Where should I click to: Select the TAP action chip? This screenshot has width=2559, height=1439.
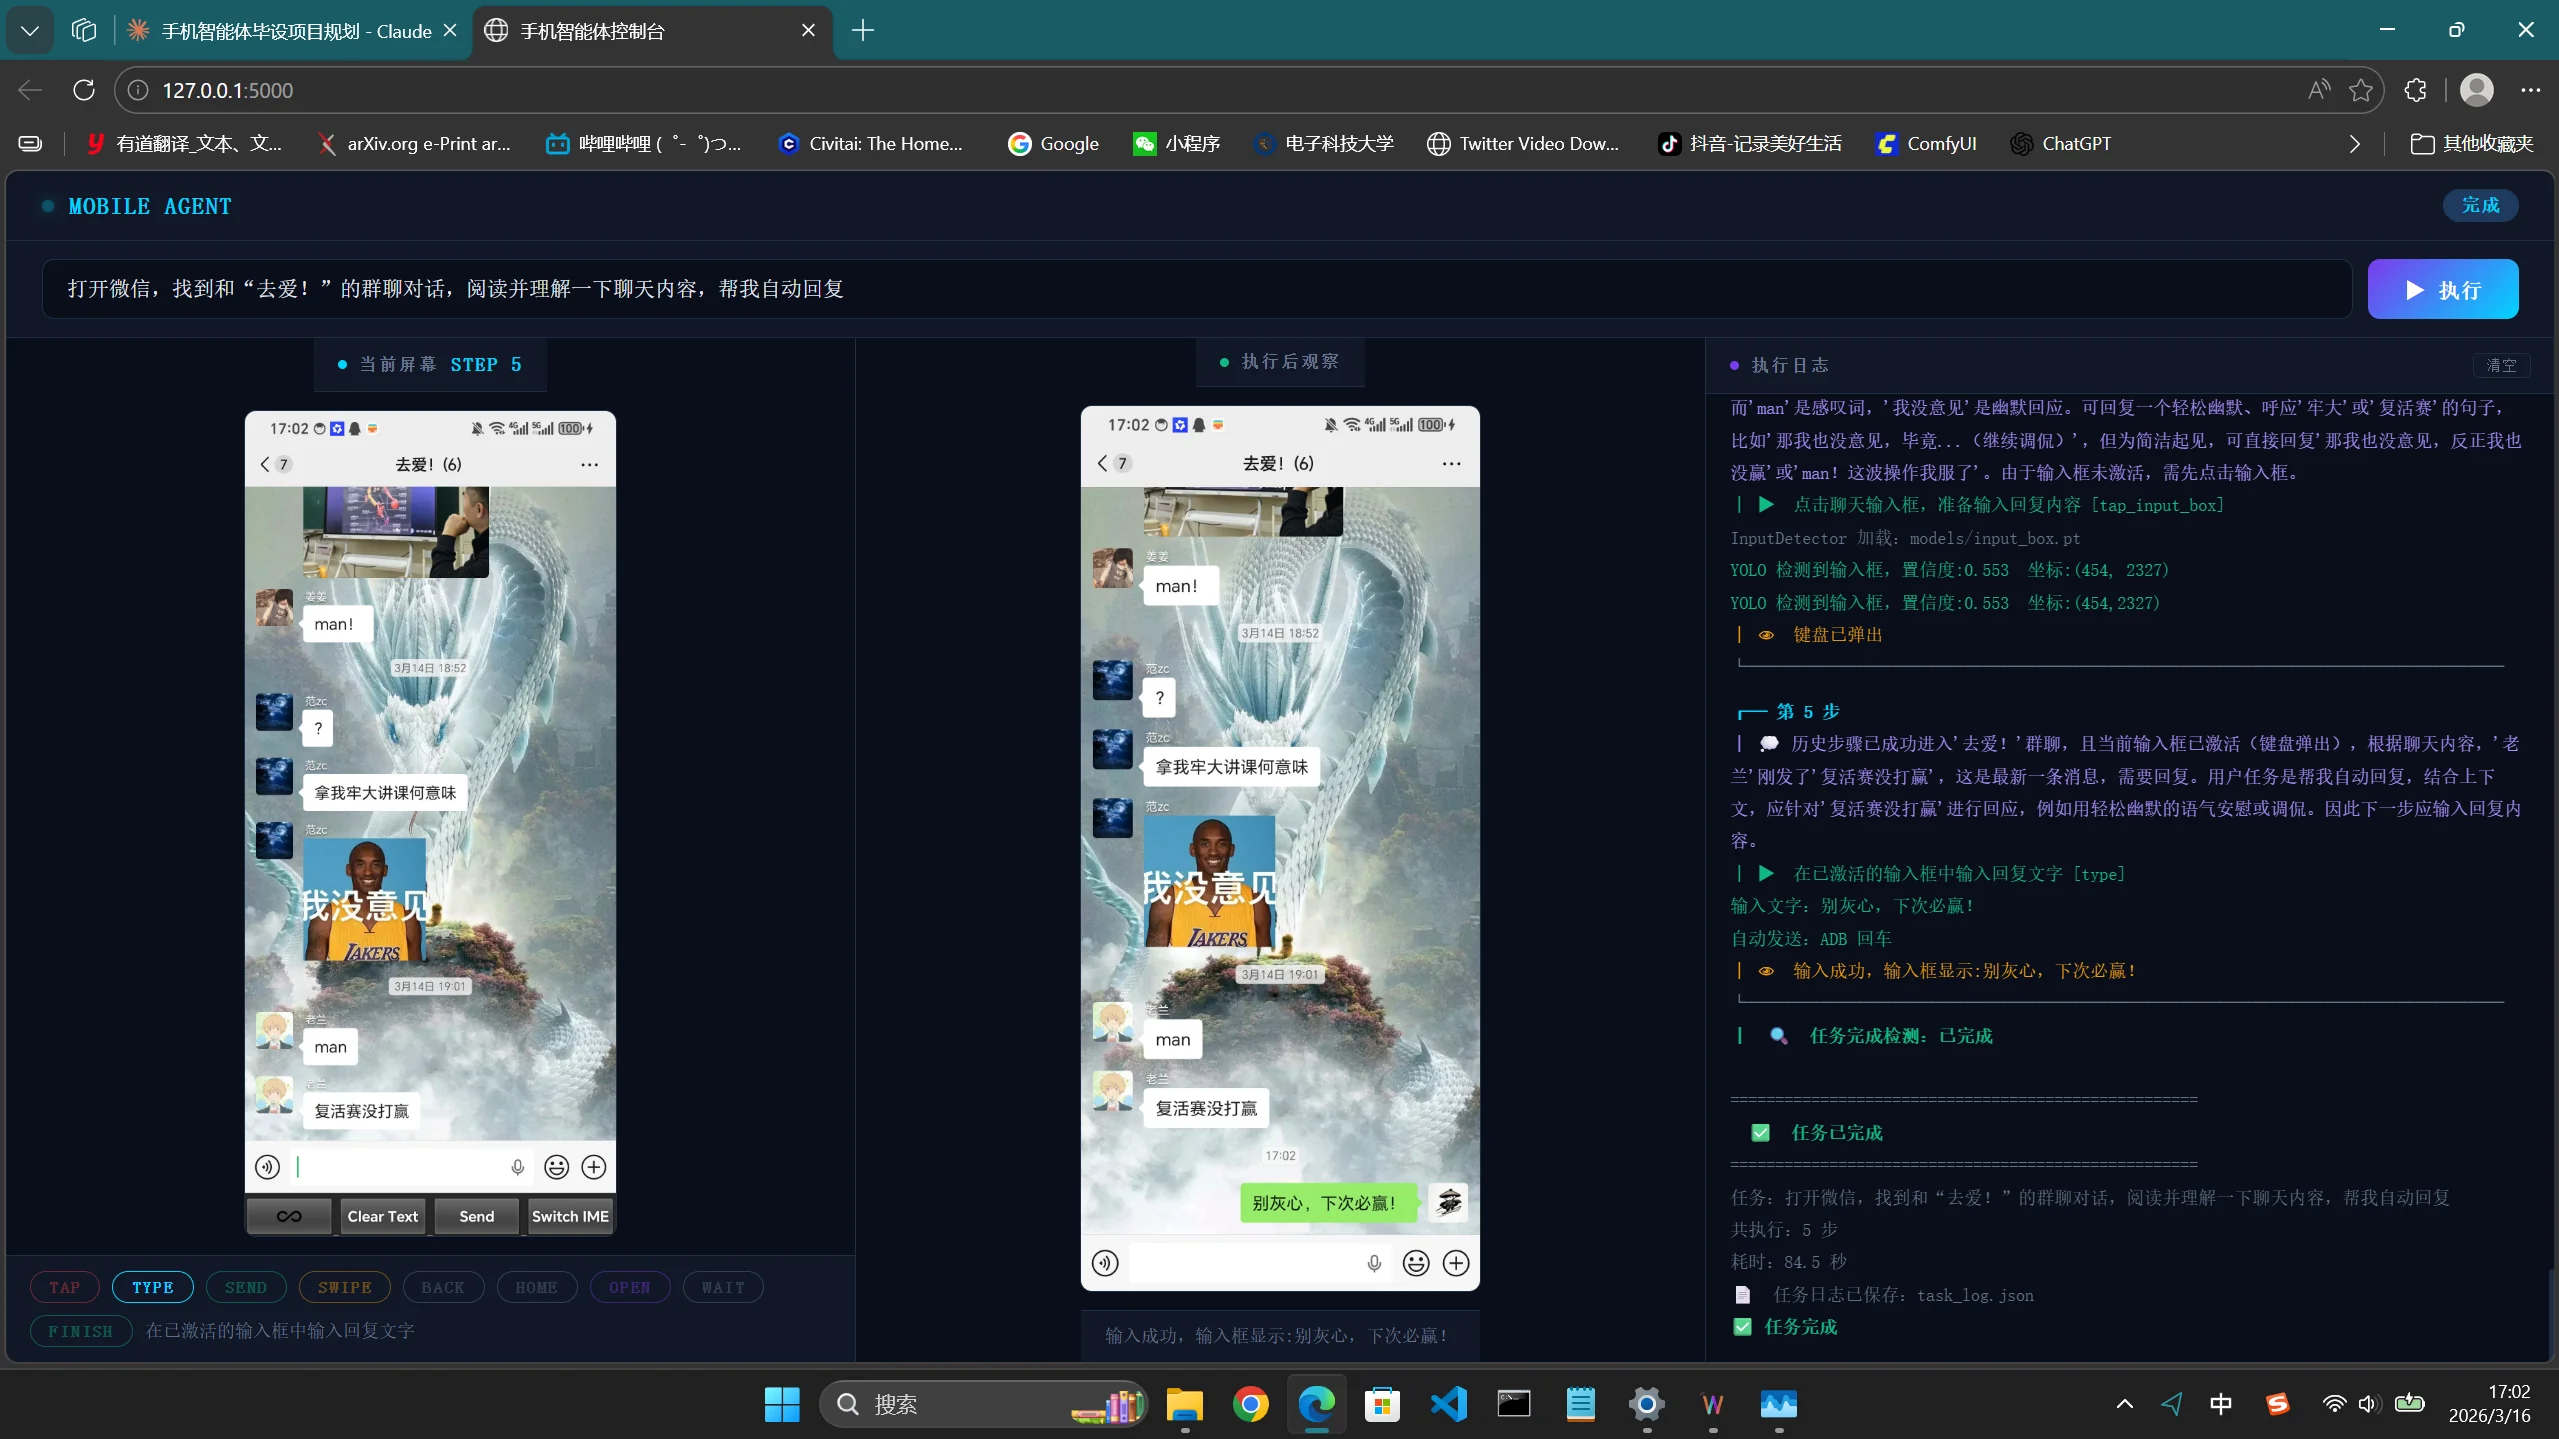coord(65,1287)
